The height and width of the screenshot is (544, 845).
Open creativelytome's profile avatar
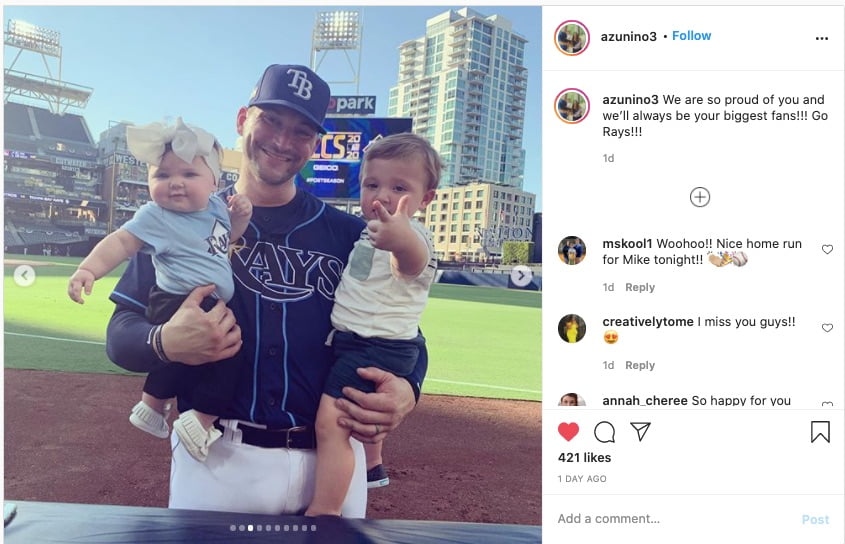pos(572,328)
